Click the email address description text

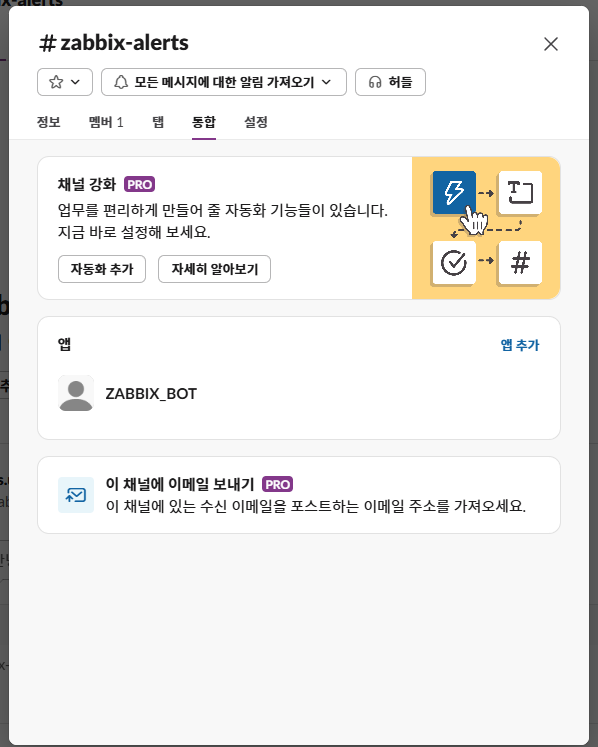316,506
